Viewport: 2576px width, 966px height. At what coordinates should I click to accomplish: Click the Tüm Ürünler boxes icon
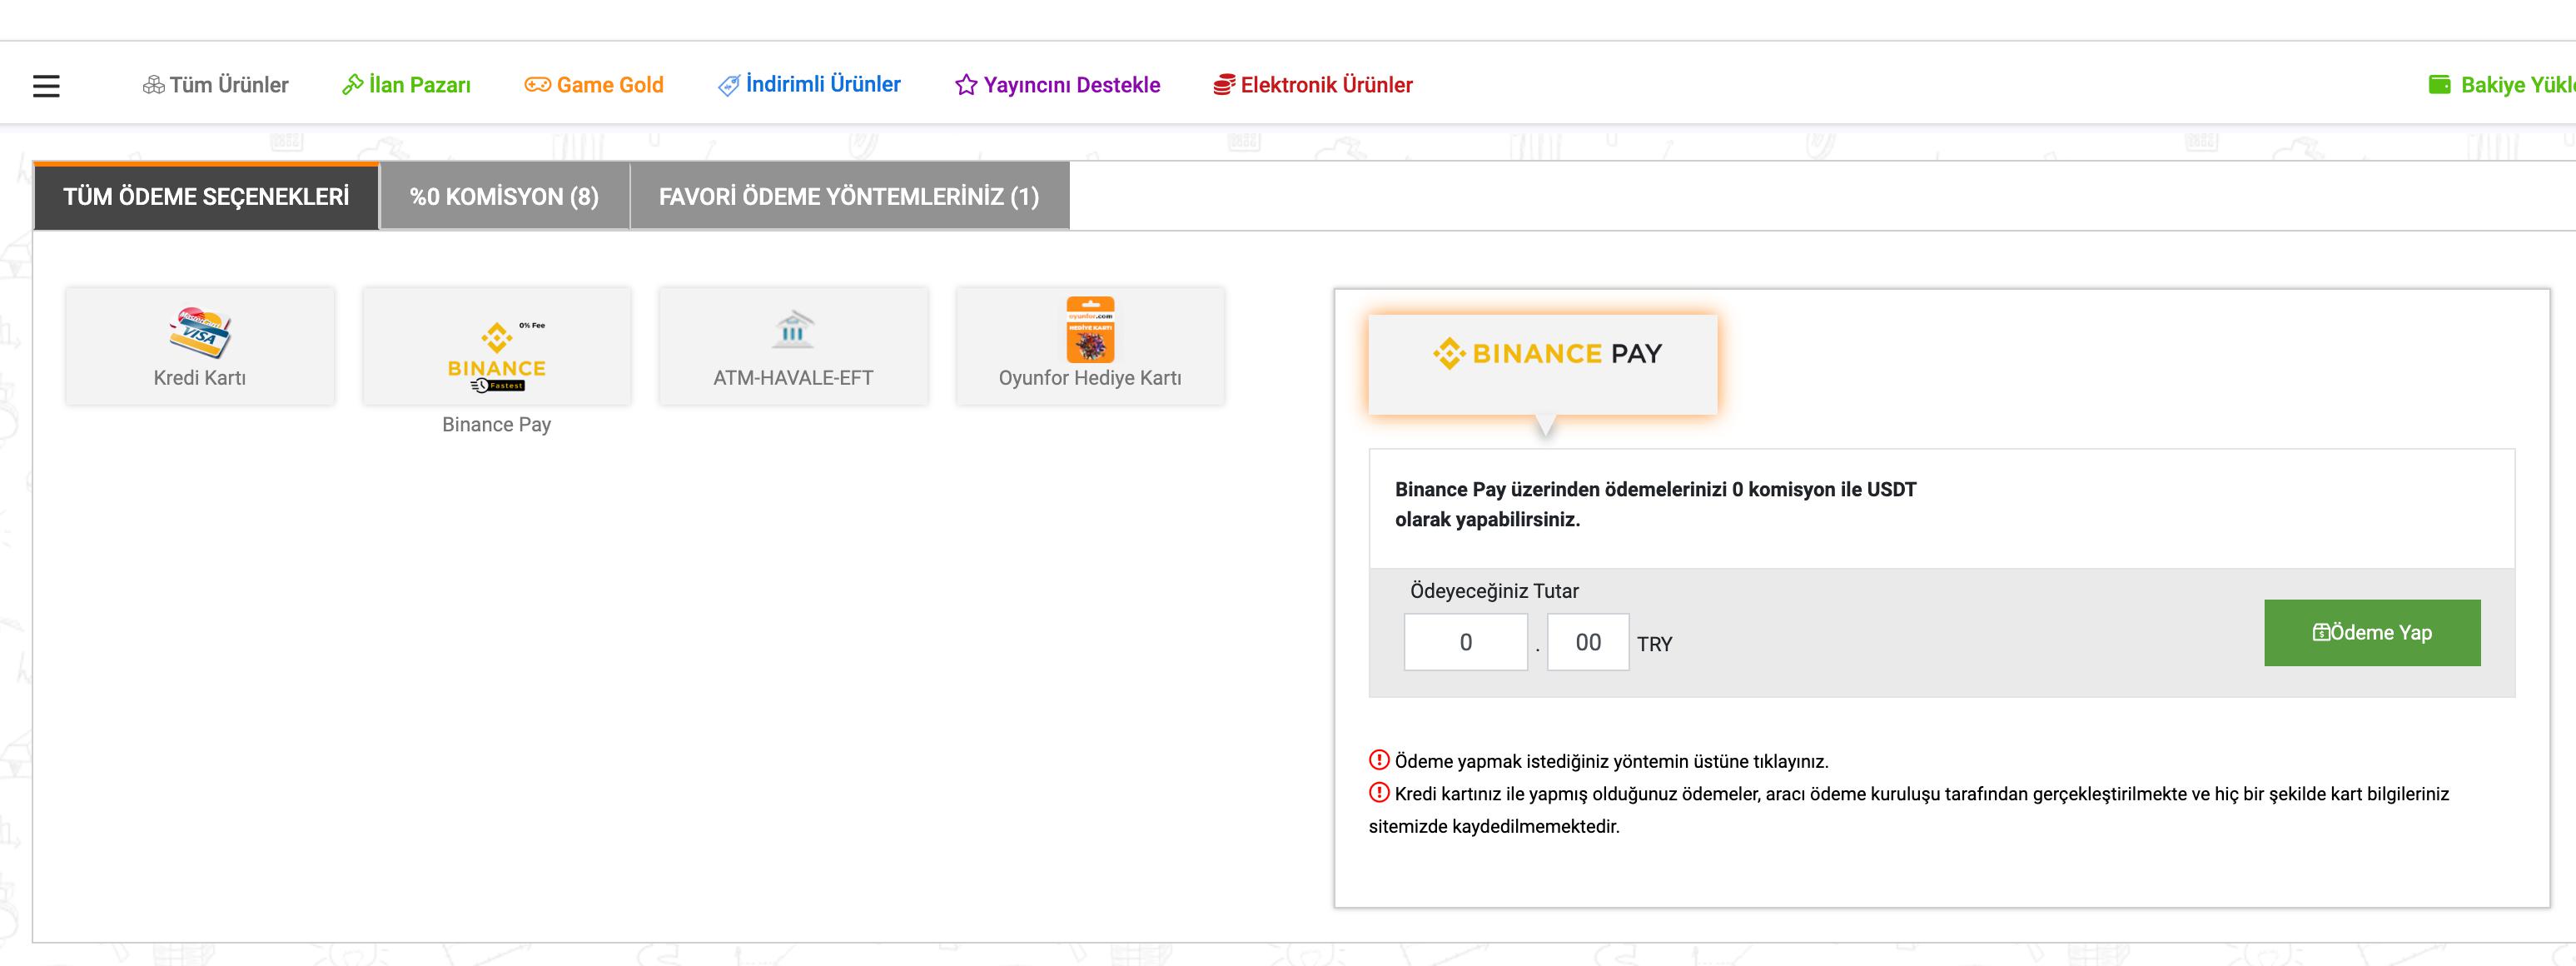153,85
